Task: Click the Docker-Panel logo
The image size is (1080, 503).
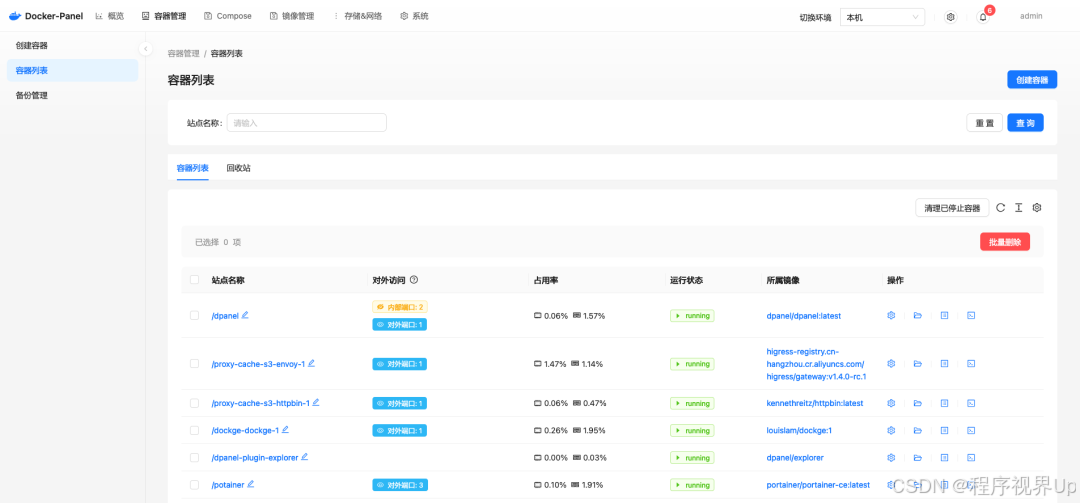Action: click(x=45, y=16)
